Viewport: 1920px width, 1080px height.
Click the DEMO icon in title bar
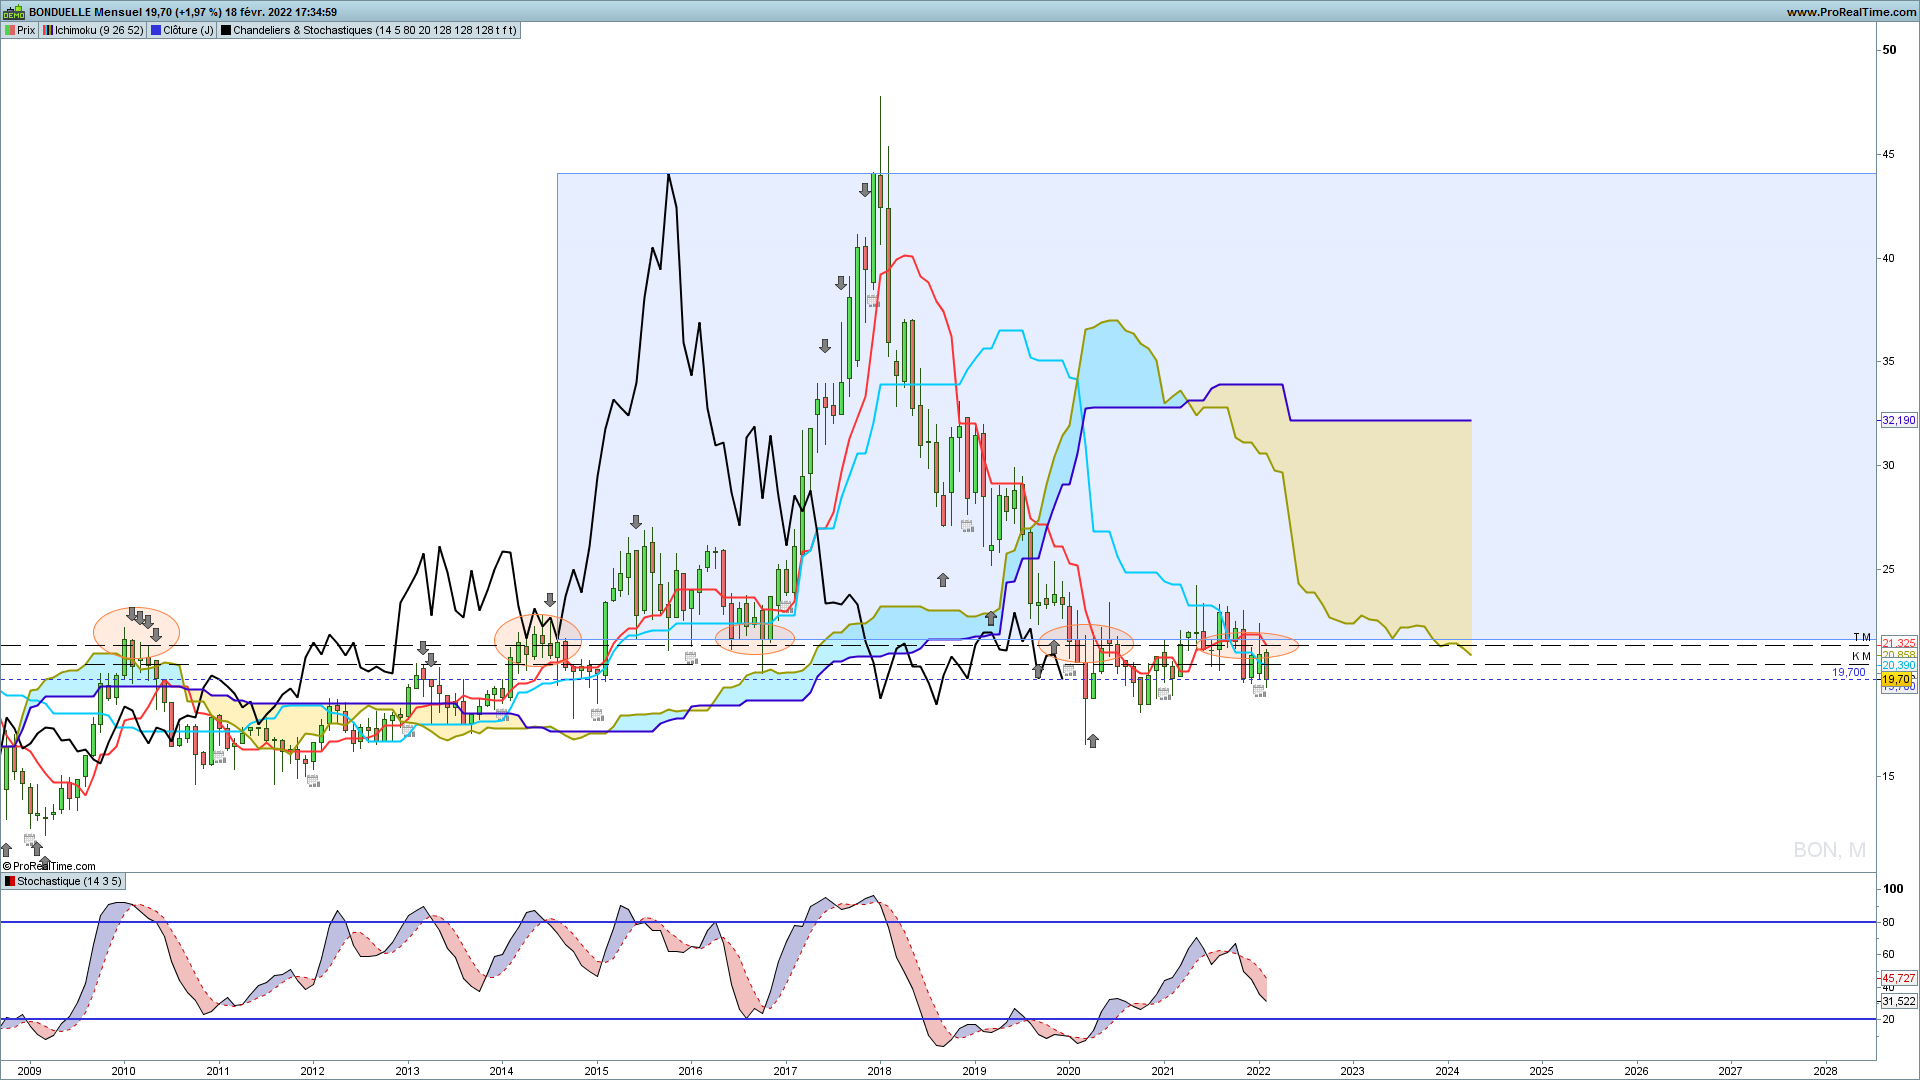13,12
